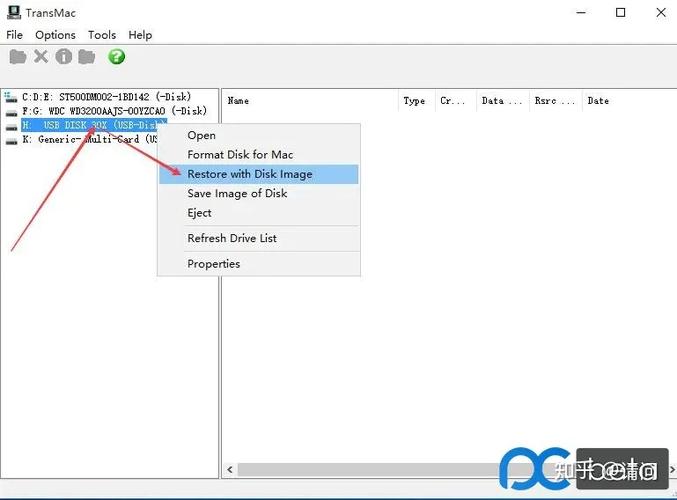Screen dimensions: 677x500
Task: Click the delete X toolbar icon
Action: [41, 57]
